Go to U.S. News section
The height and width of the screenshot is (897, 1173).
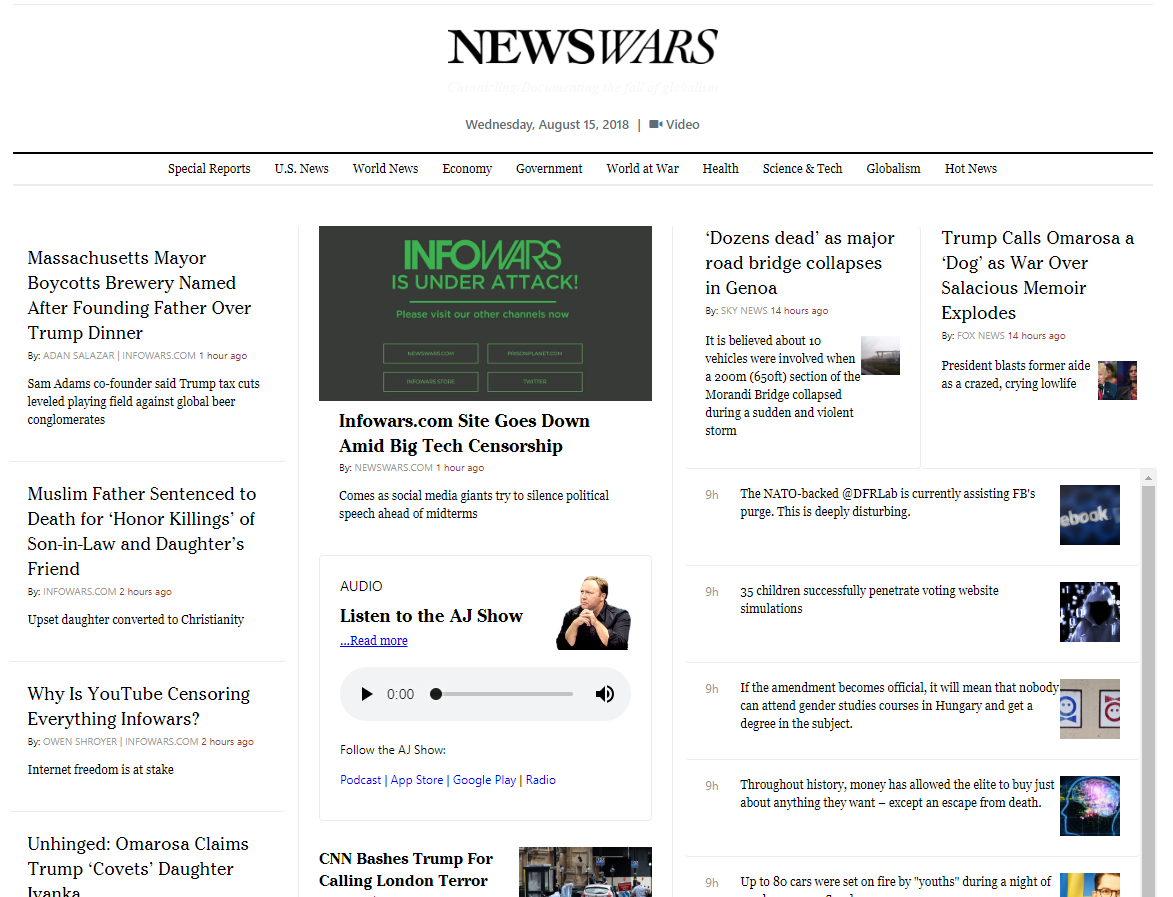[301, 168]
